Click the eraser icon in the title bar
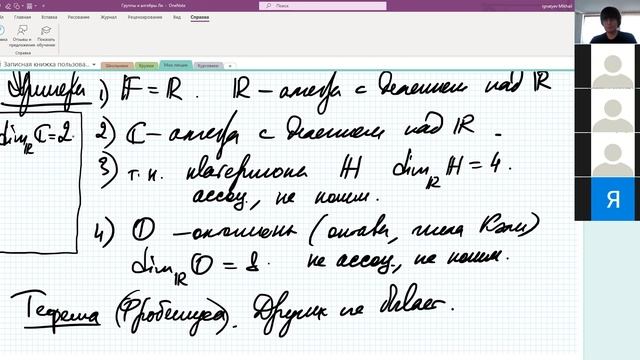640x360 pixels. [x=7, y=6]
